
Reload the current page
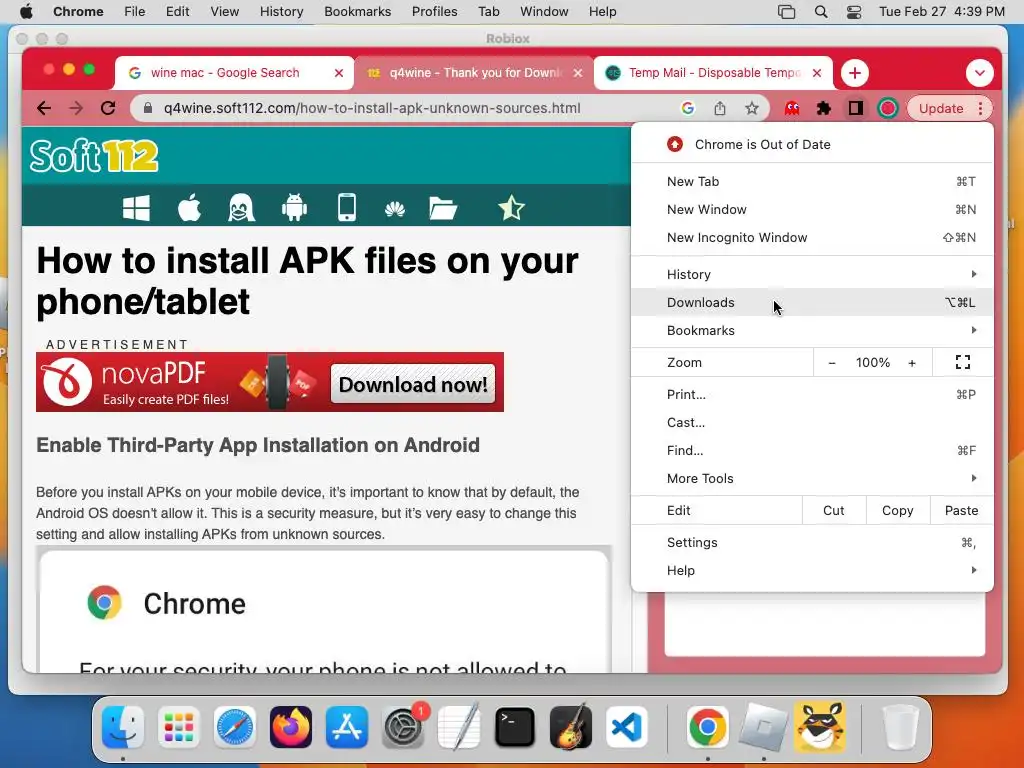[108, 108]
